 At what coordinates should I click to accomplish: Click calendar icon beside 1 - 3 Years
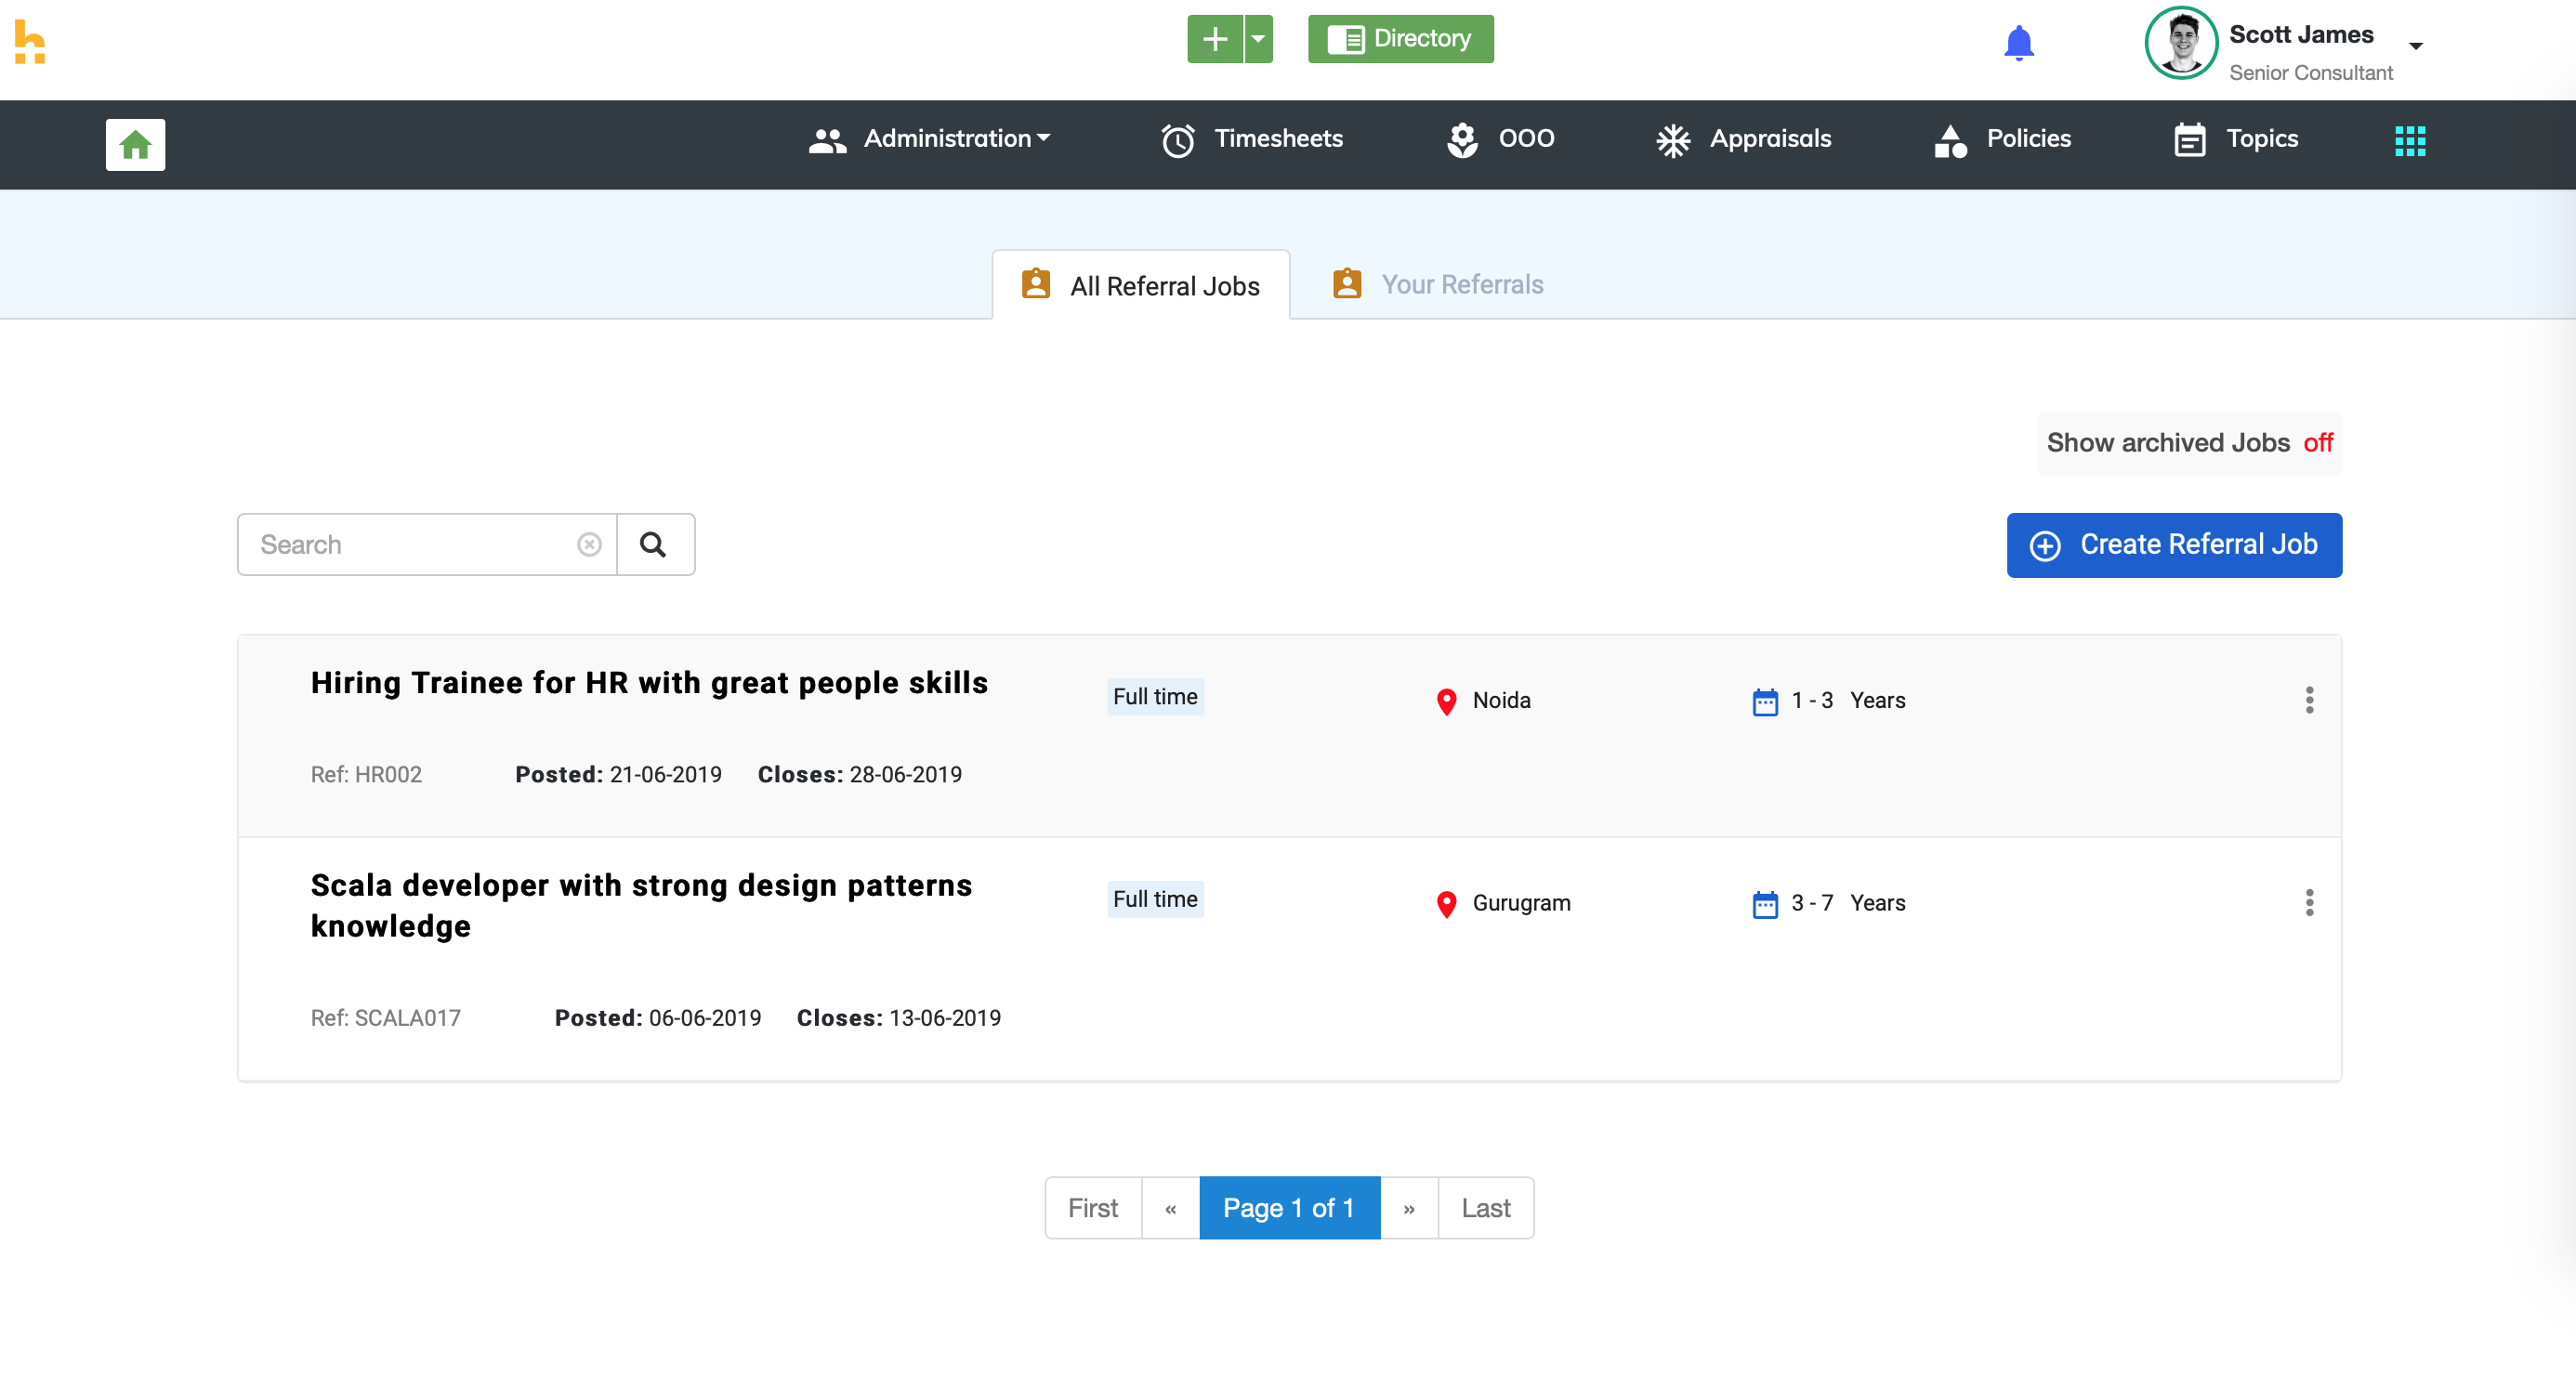(x=1765, y=702)
